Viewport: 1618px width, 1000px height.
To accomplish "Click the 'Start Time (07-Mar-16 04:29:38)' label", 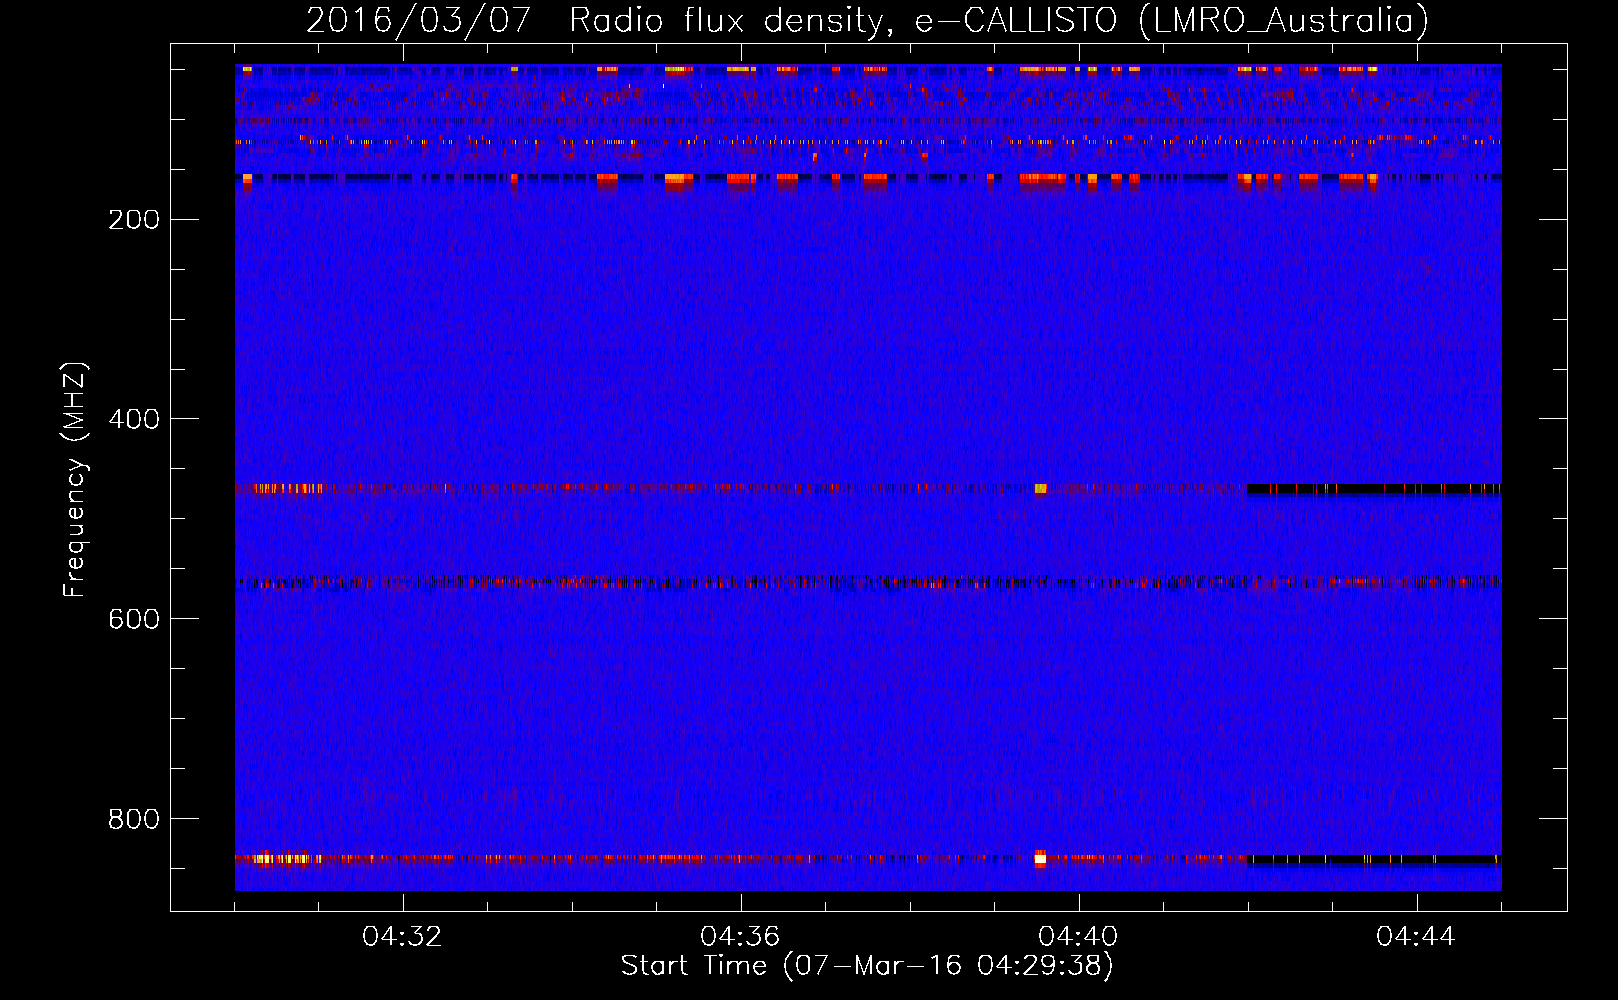I will pyautogui.click(x=867, y=965).
